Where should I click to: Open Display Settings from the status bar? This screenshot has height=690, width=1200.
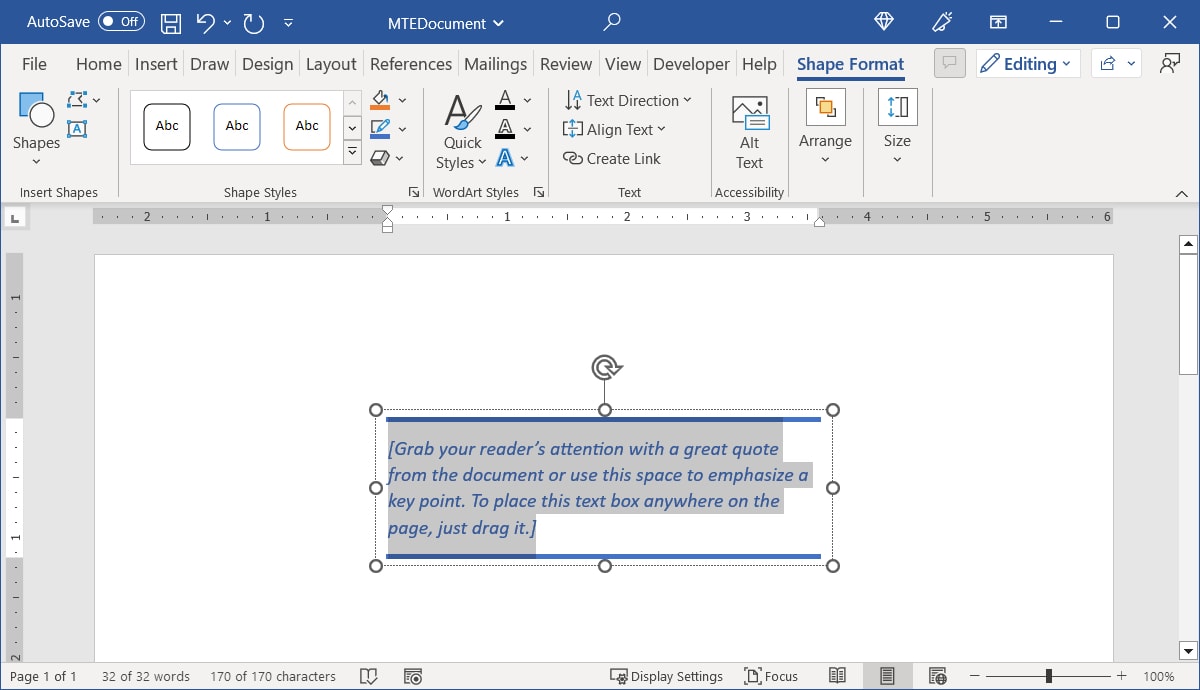click(667, 676)
